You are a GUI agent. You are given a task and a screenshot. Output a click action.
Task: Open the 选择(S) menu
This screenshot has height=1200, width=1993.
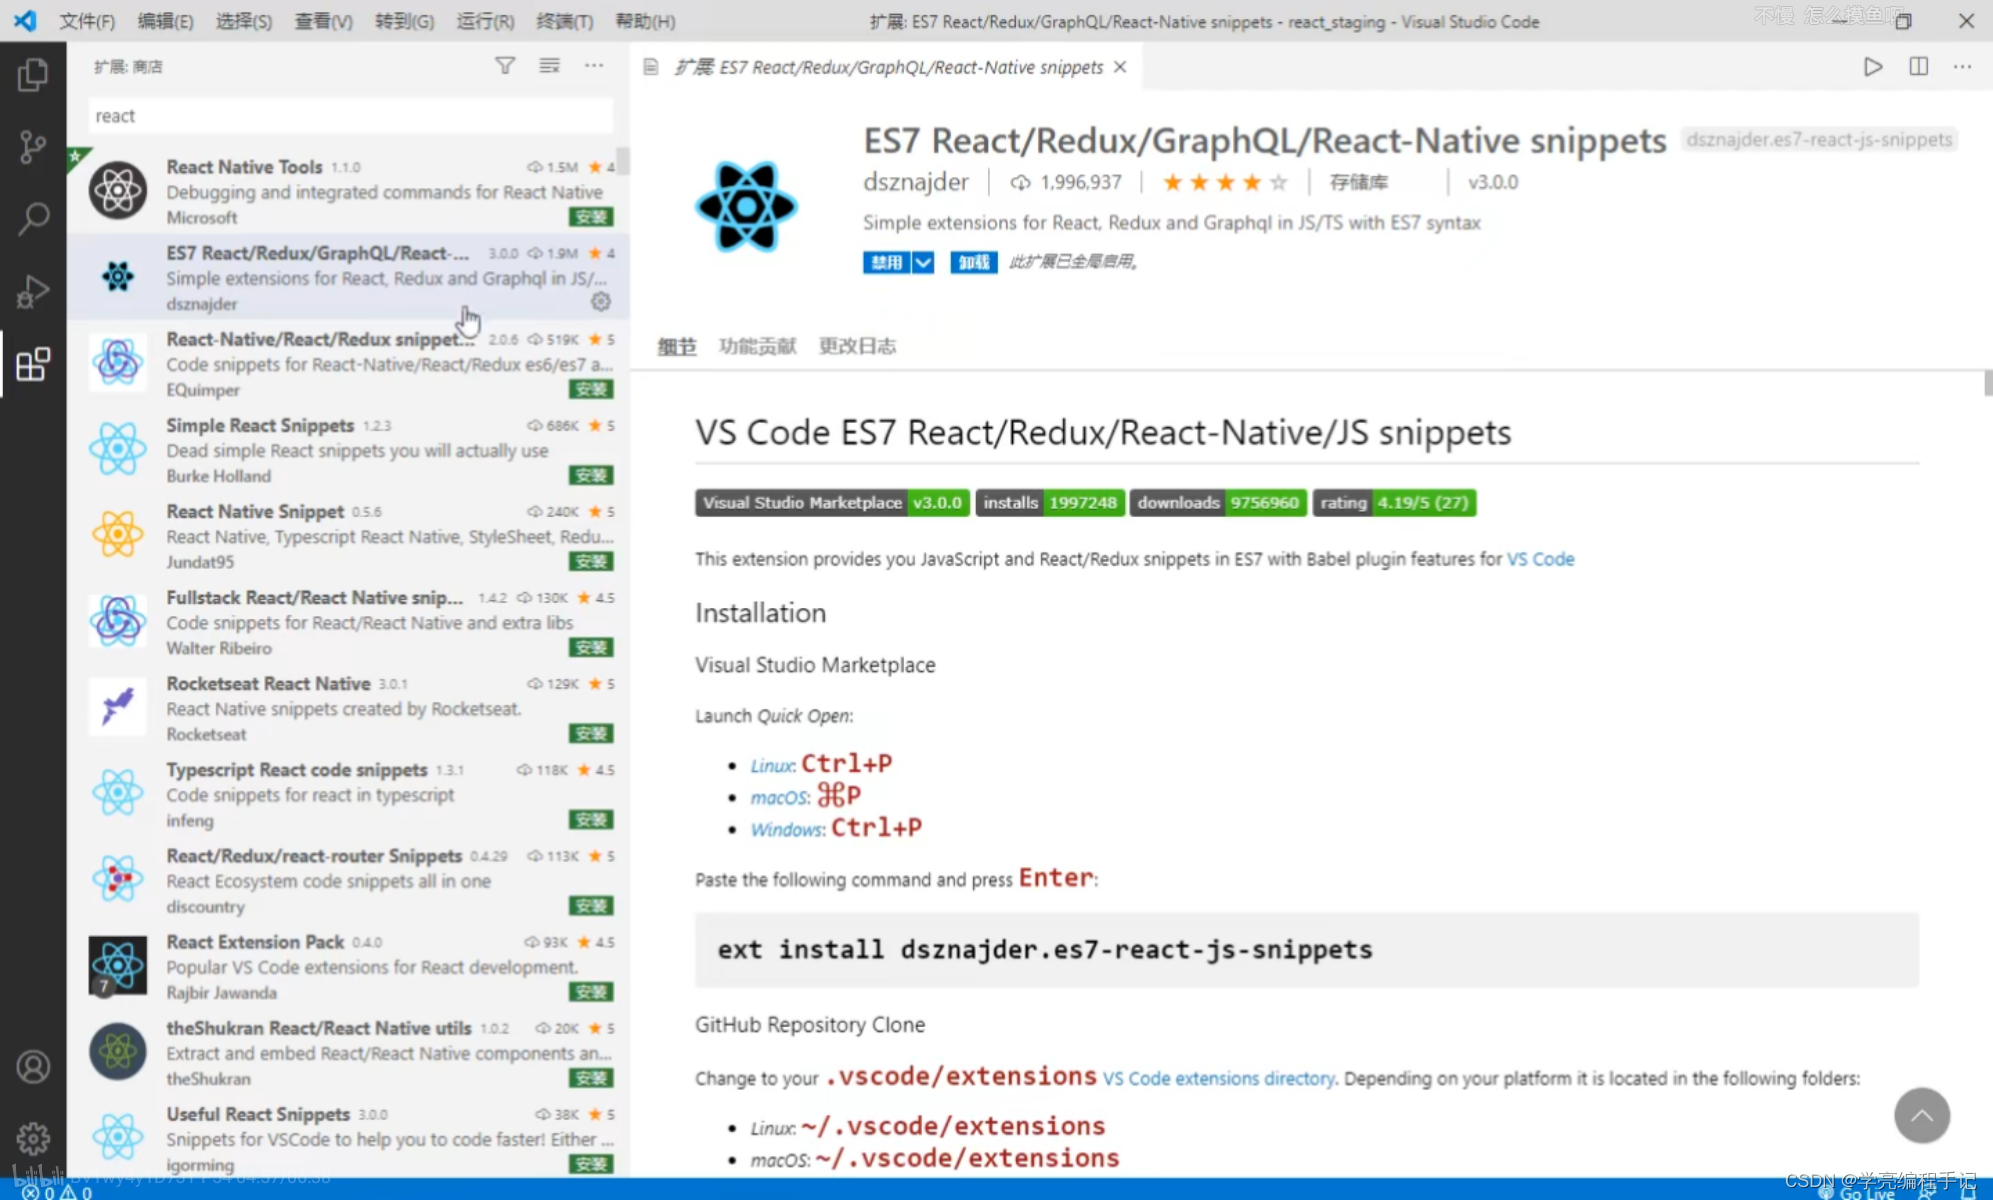[244, 21]
